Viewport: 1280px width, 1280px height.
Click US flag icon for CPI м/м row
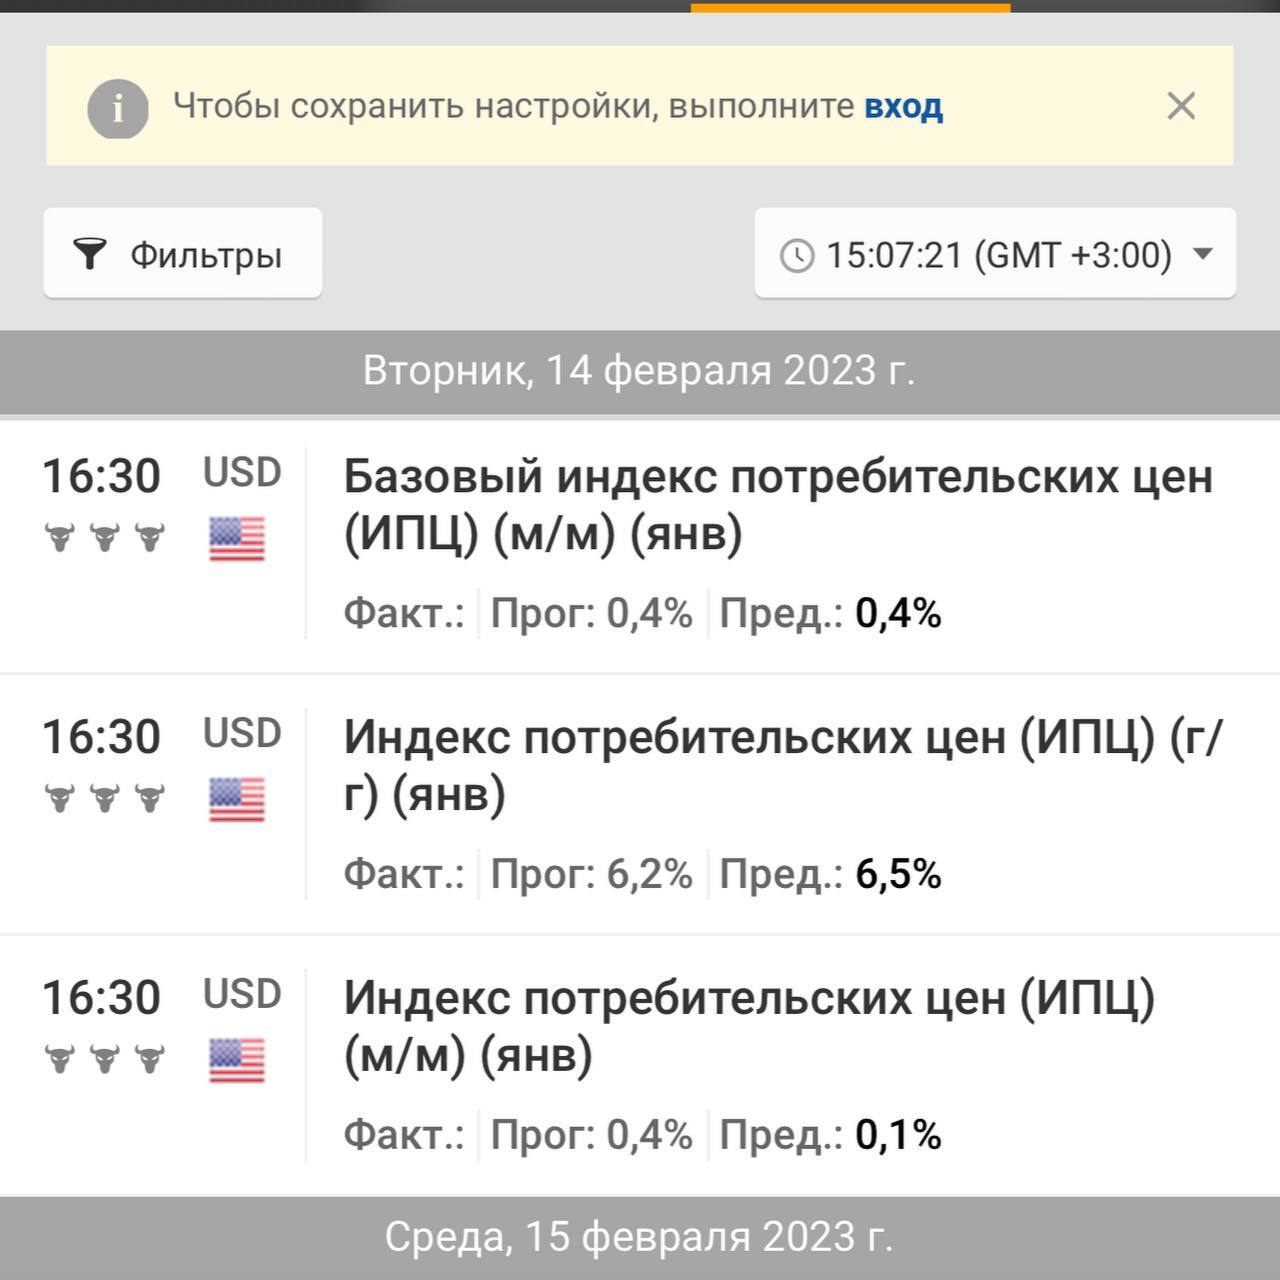coord(237,1061)
